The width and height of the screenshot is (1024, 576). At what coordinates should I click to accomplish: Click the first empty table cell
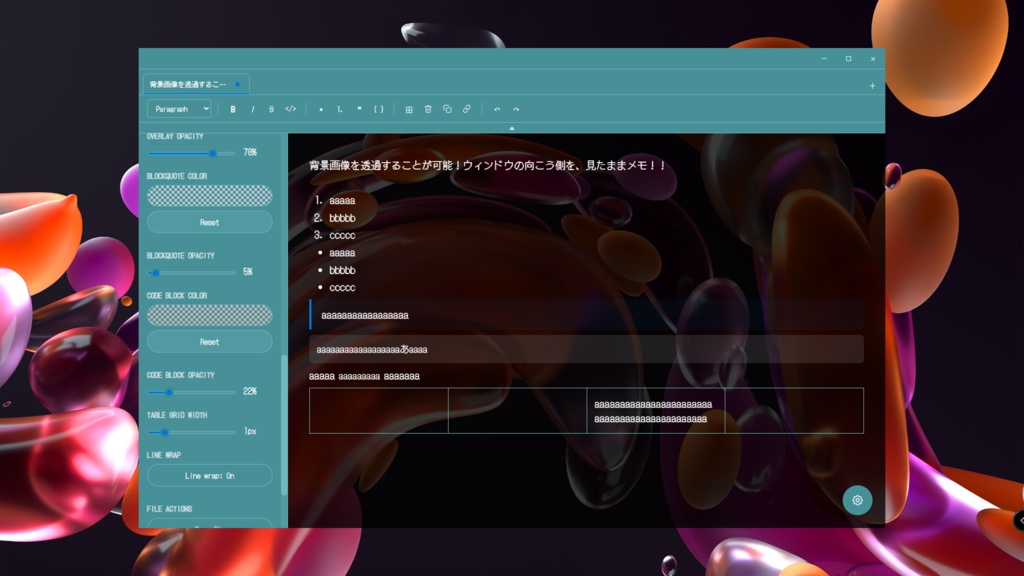coord(379,411)
